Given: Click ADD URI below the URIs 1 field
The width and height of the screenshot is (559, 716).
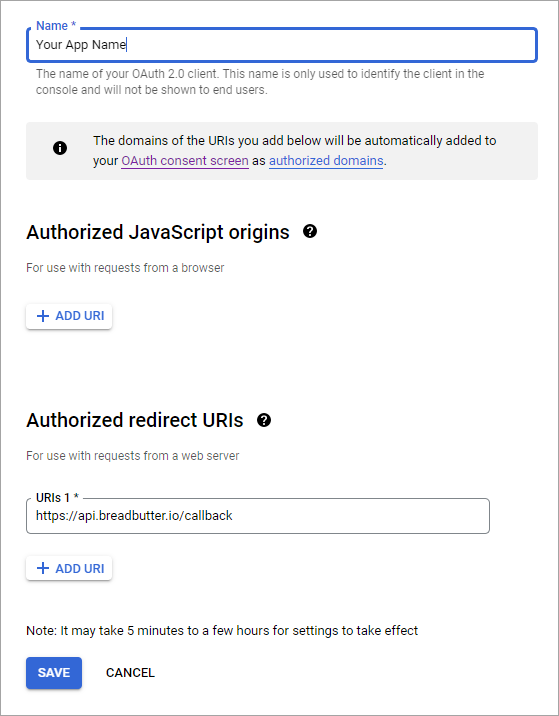Looking at the screenshot, I should 69,569.
